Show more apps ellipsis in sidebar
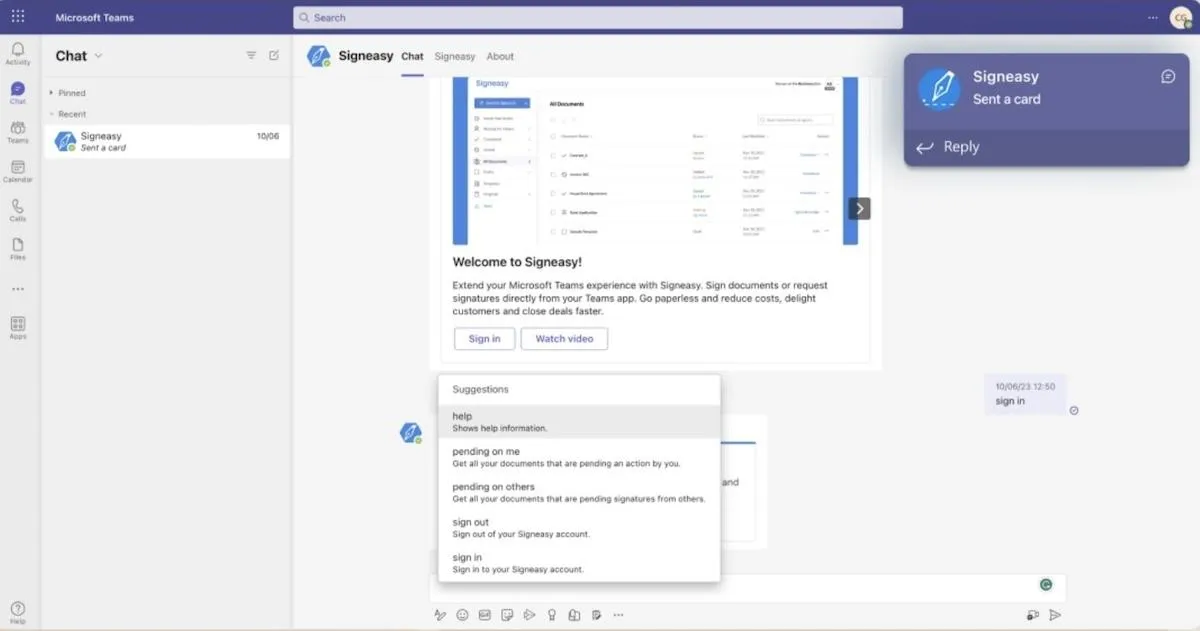This screenshot has height=631, width=1200. (18, 289)
